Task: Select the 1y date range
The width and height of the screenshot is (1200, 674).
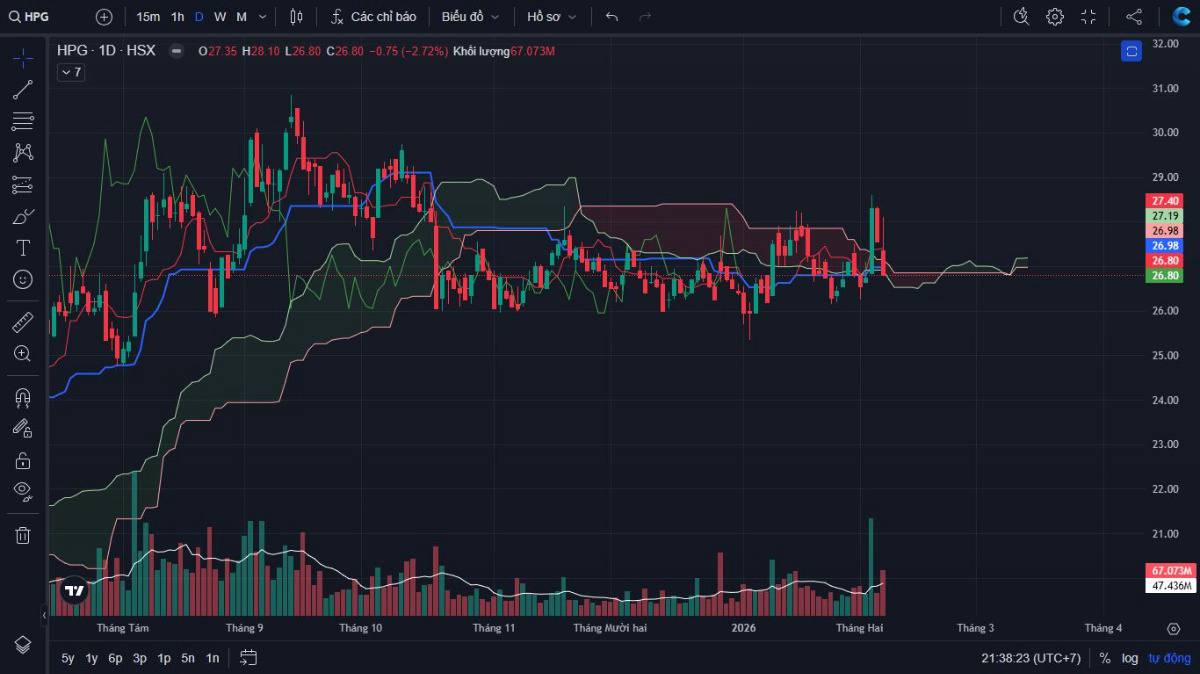Action: point(92,658)
